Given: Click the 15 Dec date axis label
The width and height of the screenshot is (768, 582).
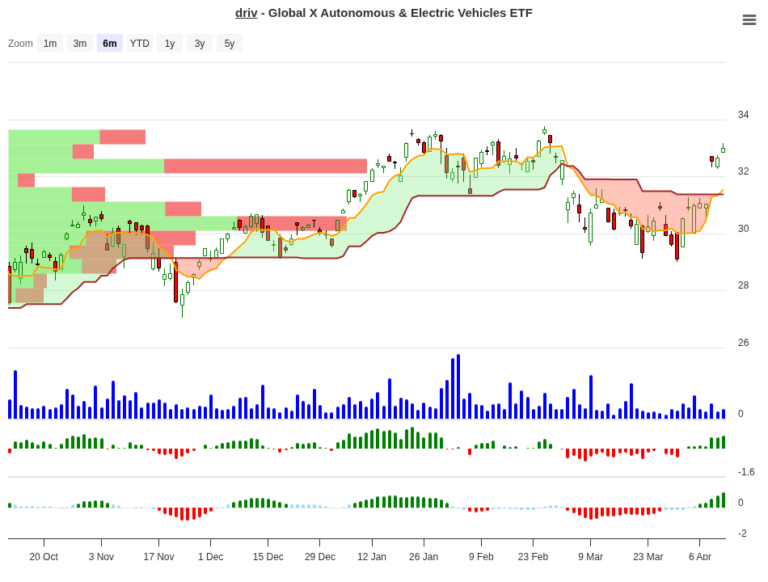Looking at the screenshot, I should [268, 557].
